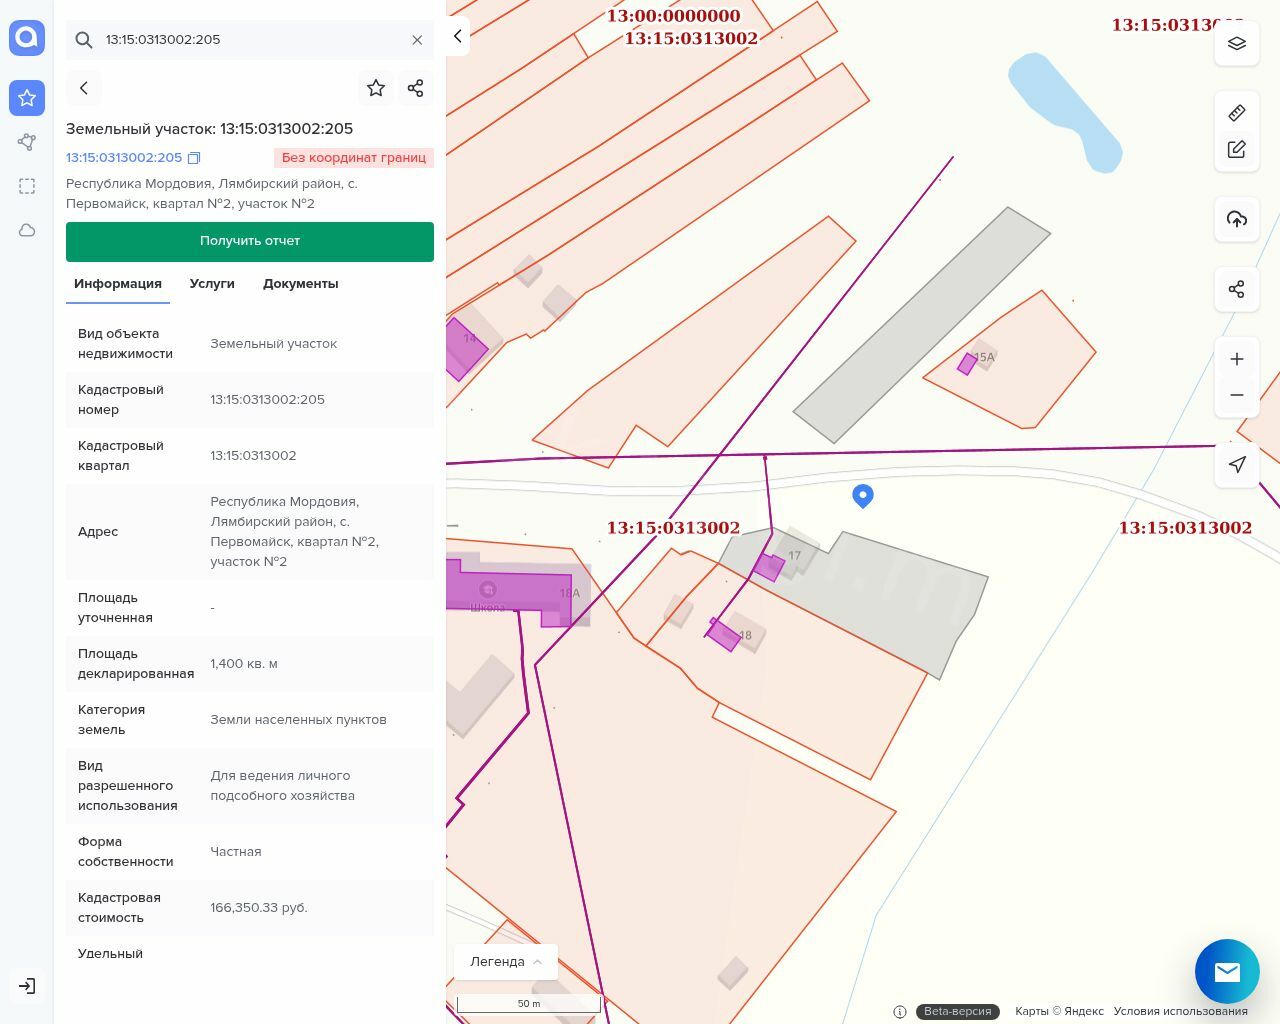
Task: Open the Документы tab
Action: click(x=300, y=284)
